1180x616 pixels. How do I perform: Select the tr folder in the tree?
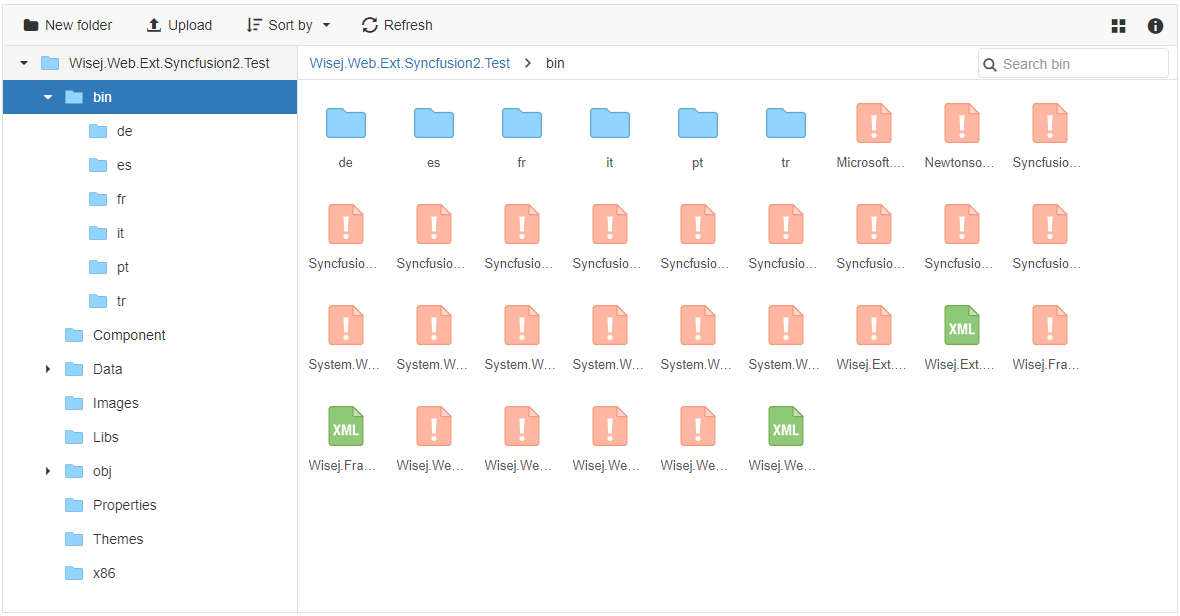pyautogui.click(x=150, y=301)
